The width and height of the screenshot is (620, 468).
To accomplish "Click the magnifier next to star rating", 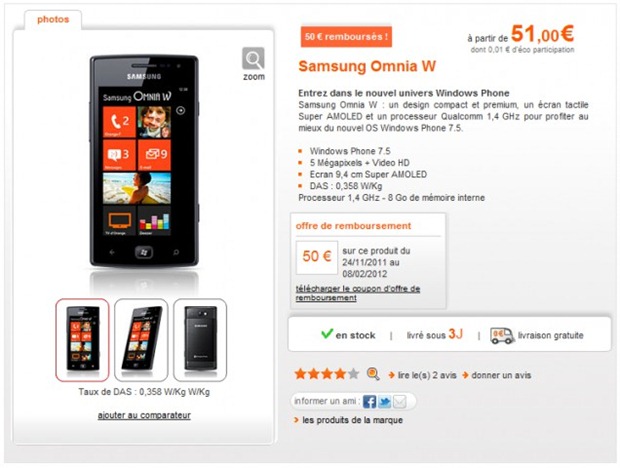I will [x=373, y=374].
